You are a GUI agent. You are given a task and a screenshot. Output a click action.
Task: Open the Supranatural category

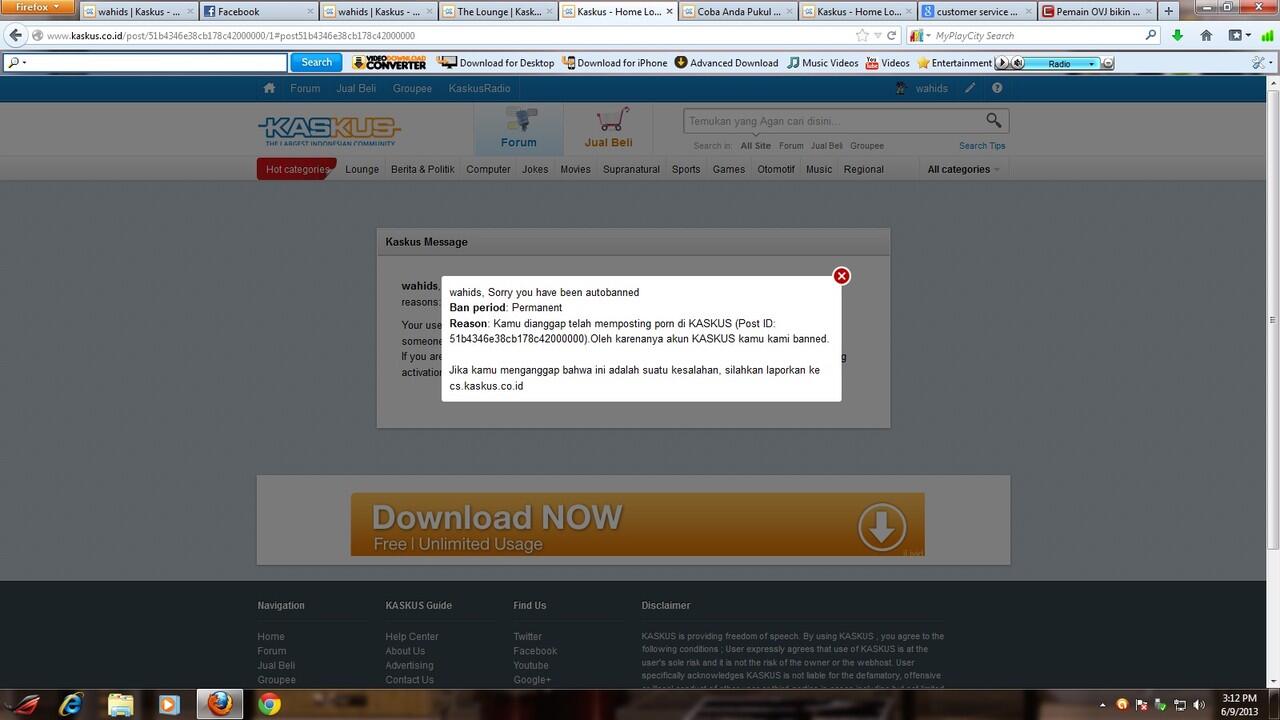631,169
